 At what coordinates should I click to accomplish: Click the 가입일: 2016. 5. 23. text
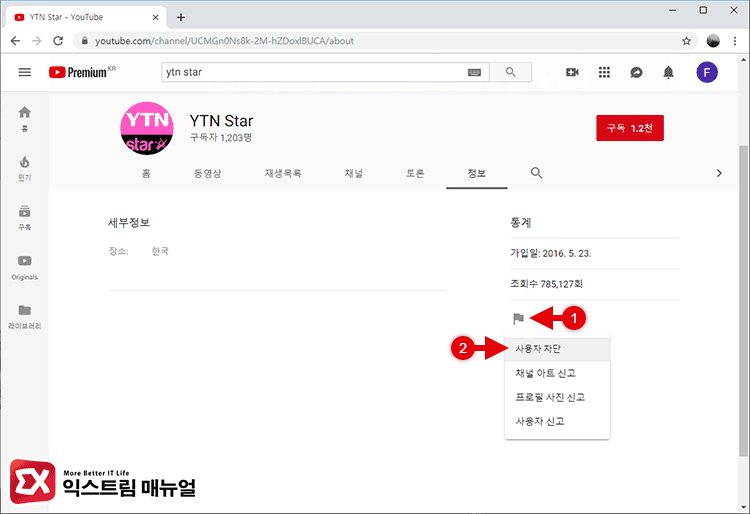[551, 253]
